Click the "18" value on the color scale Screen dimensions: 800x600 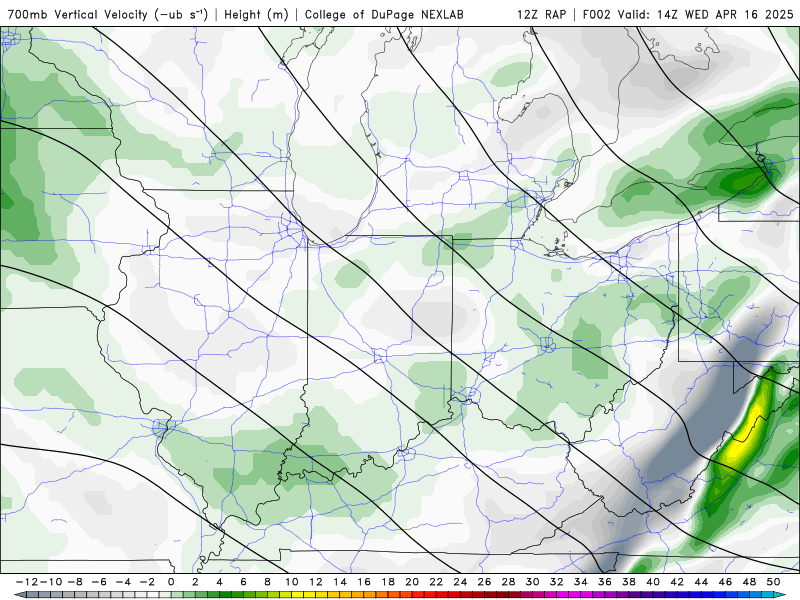click(x=388, y=582)
